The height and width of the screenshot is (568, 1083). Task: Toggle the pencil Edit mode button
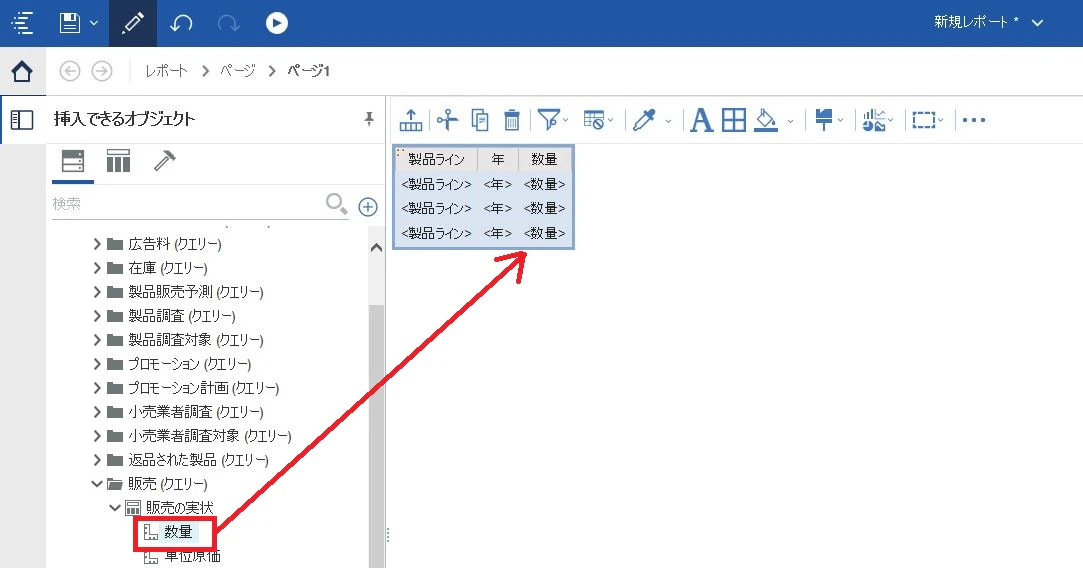[133, 23]
